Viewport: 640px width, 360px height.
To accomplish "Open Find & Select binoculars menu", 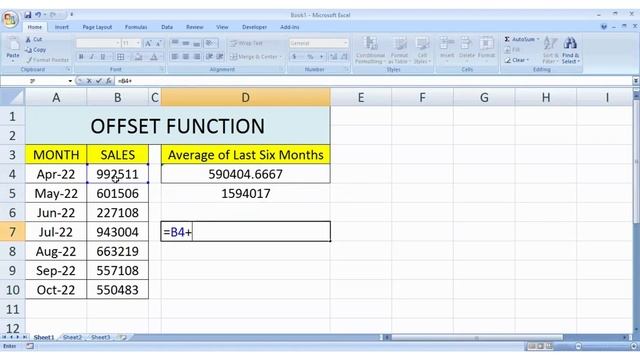I will (x=570, y=50).
